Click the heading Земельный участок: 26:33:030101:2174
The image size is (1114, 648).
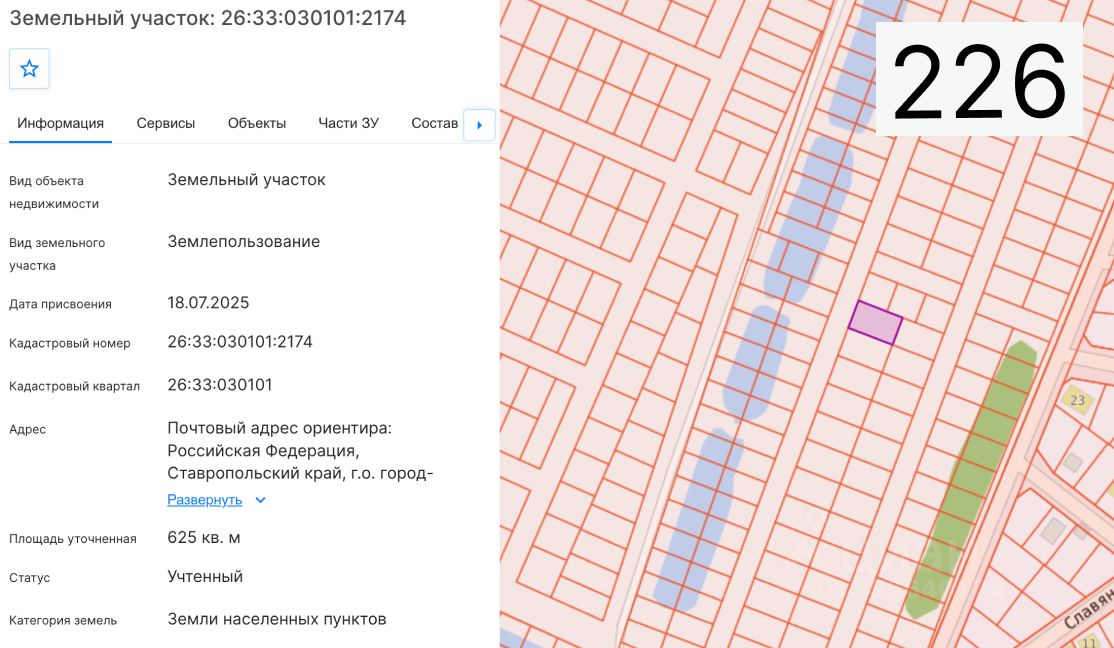pyautogui.click(x=207, y=18)
